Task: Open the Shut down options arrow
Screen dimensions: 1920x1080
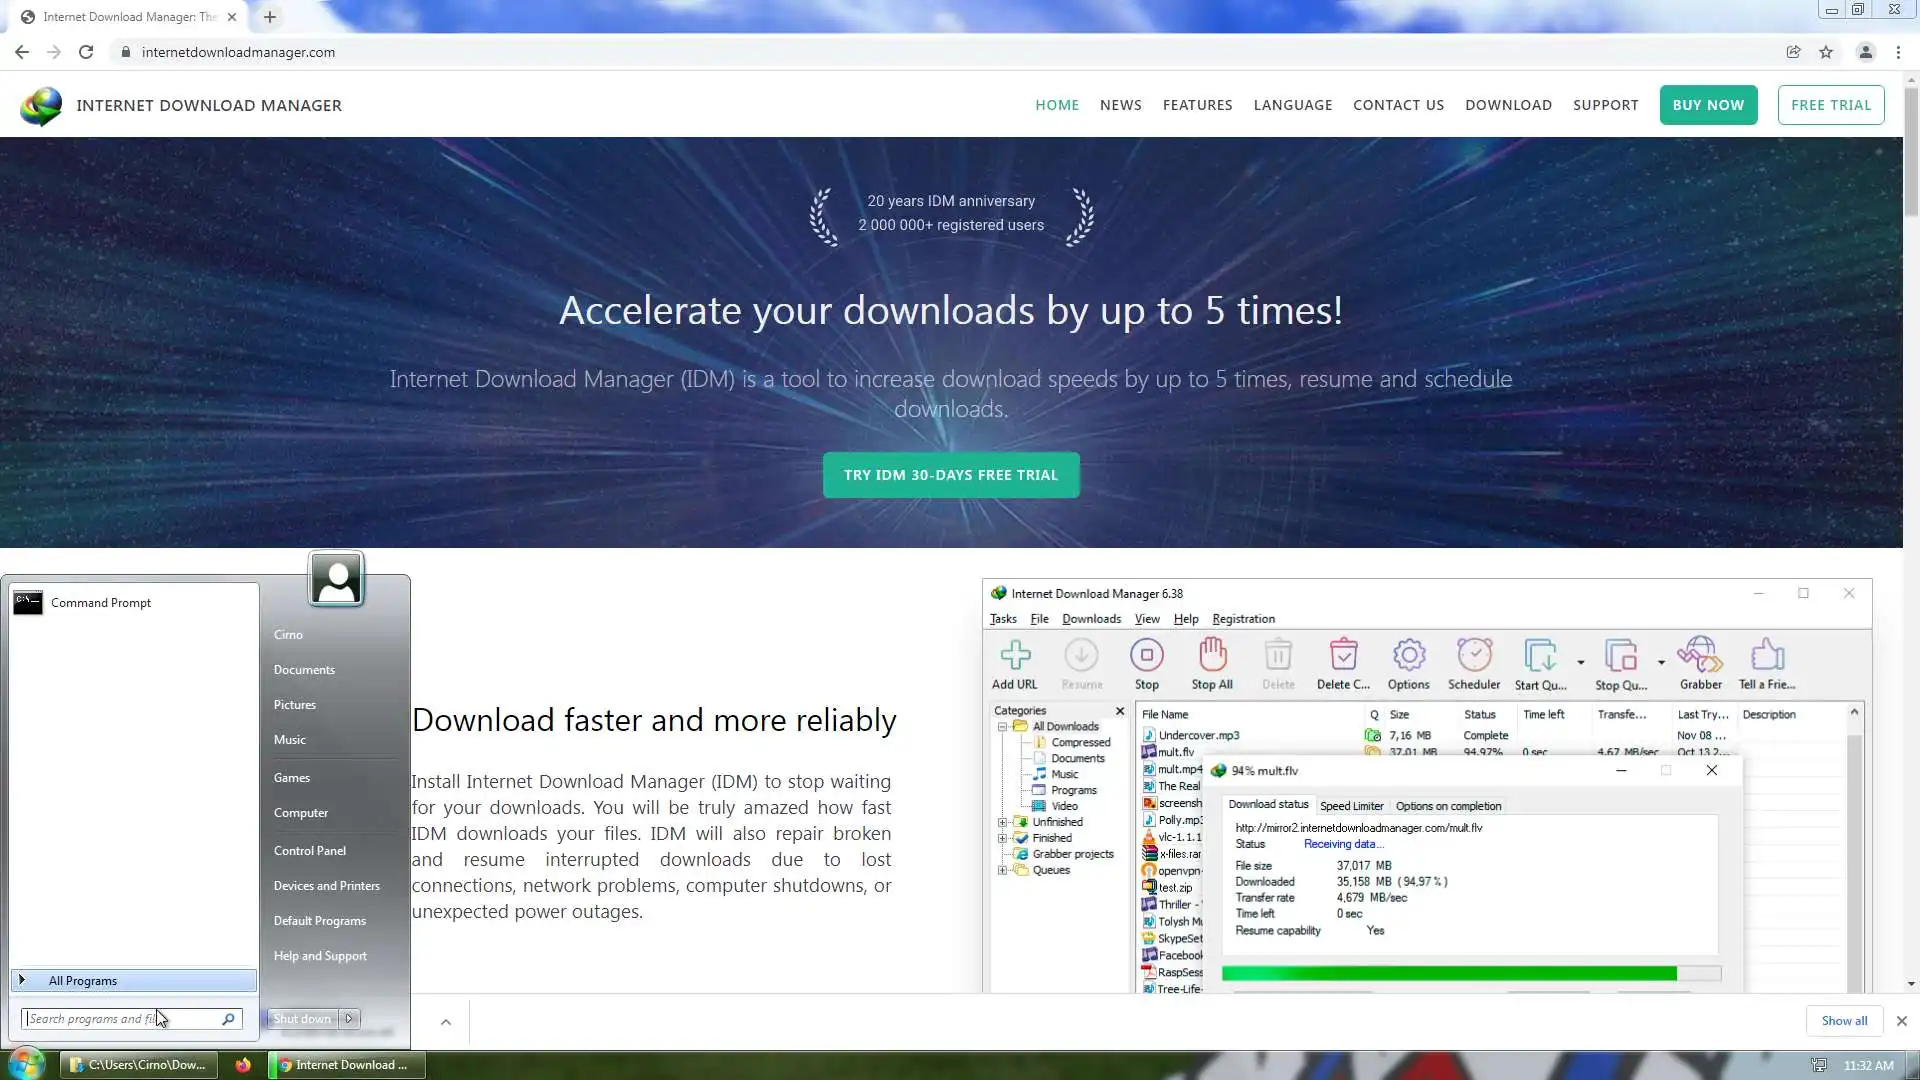Action: click(349, 1019)
